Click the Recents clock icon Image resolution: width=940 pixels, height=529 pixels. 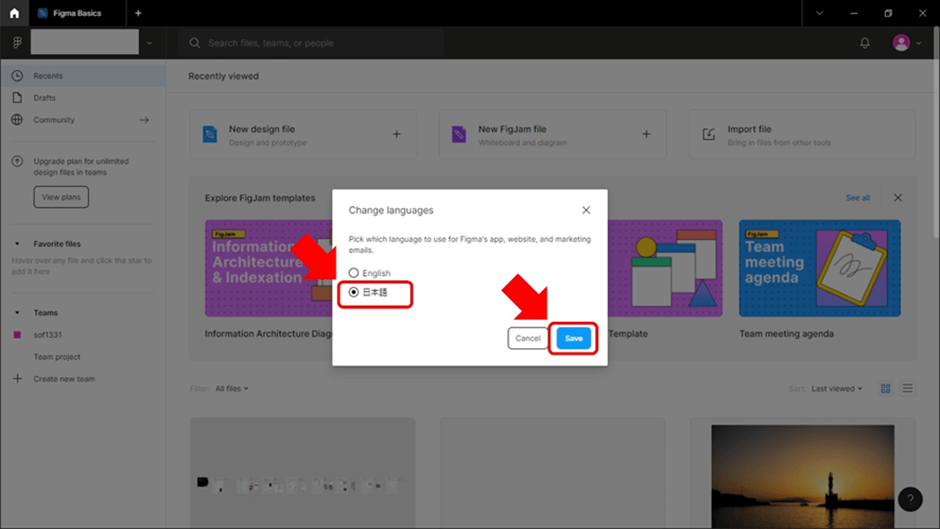tap(17, 76)
